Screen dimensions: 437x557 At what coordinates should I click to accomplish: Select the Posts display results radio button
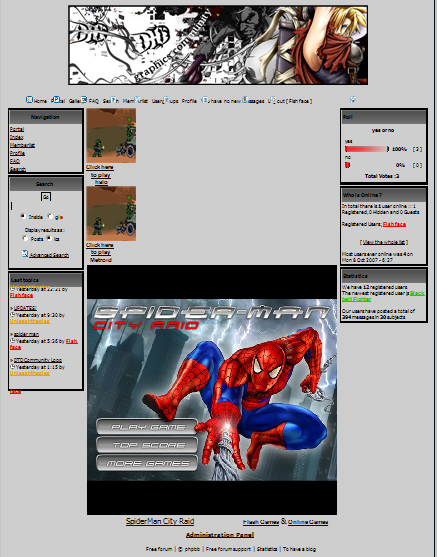[x=25, y=238]
